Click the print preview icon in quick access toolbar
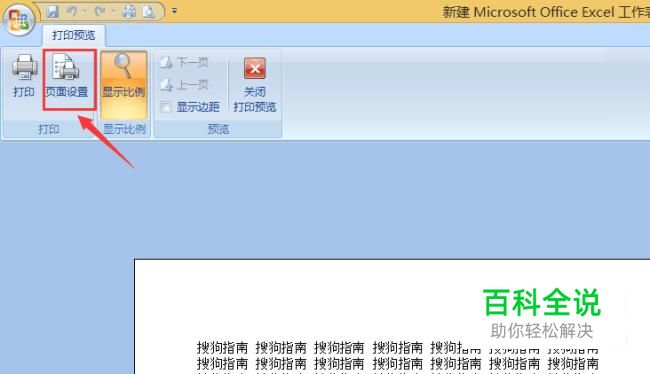Viewport: 650px width, 374px height. click(148, 12)
